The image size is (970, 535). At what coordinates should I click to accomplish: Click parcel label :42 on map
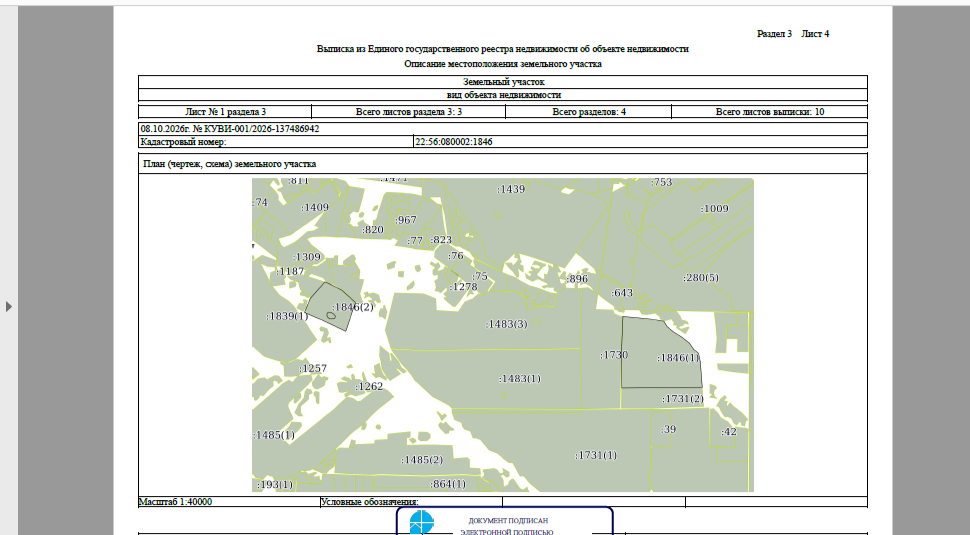coord(729,432)
